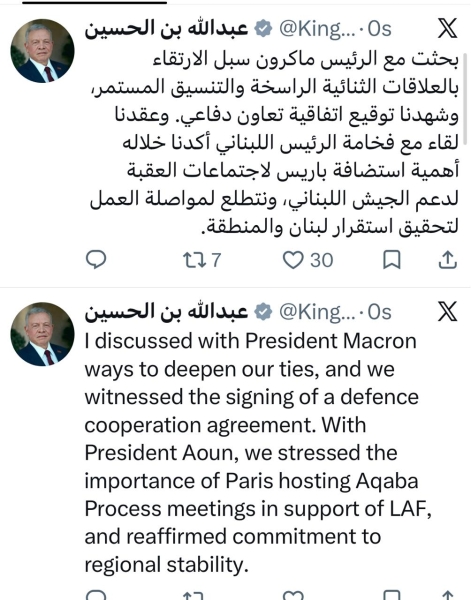Click verified badge on the first tweet
The image size is (471, 600).
(x=263, y=29)
